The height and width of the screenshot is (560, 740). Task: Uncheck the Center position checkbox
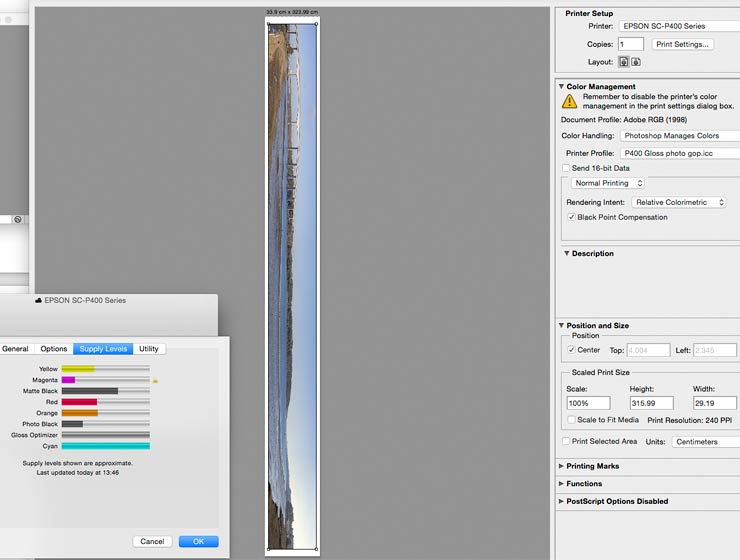pyautogui.click(x=572, y=350)
